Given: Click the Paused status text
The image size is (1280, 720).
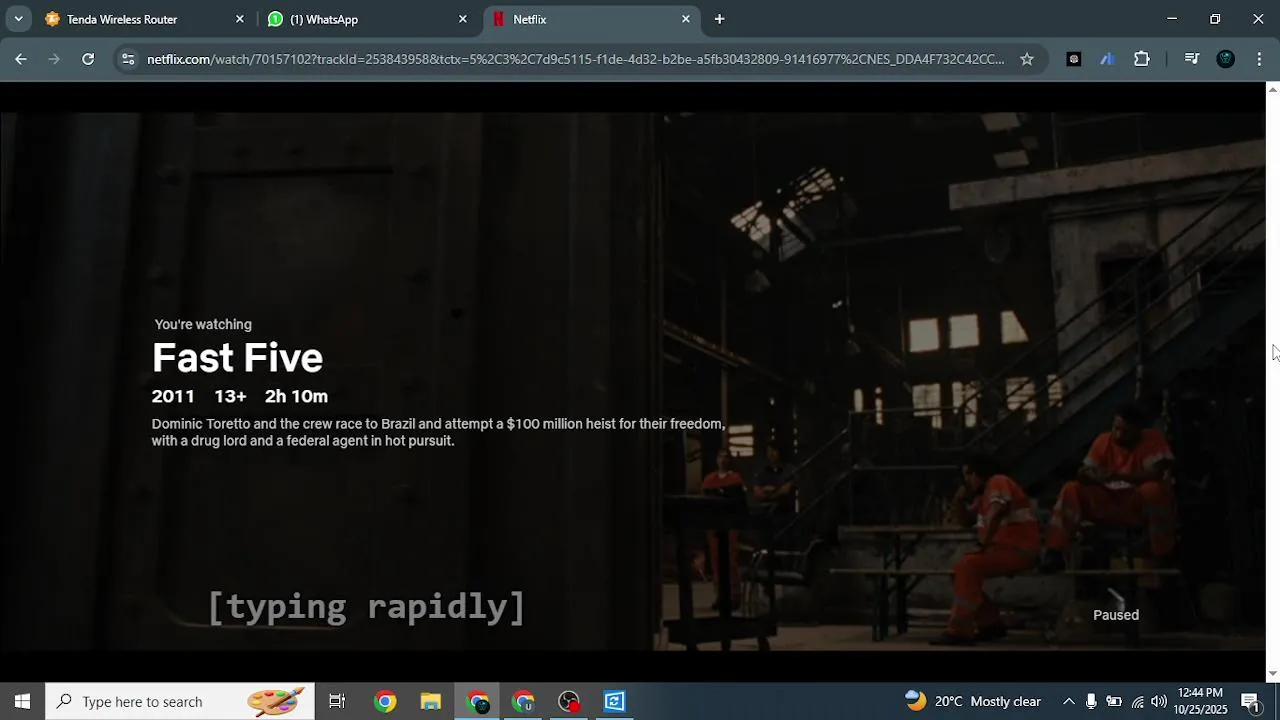Looking at the screenshot, I should pyautogui.click(x=1116, y=615).
